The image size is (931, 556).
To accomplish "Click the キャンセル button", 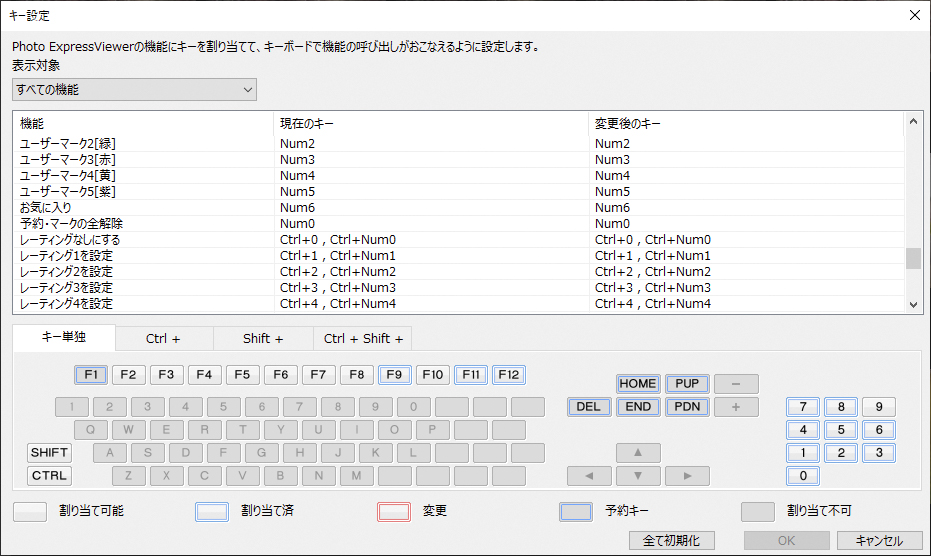I will pos(879,541).
